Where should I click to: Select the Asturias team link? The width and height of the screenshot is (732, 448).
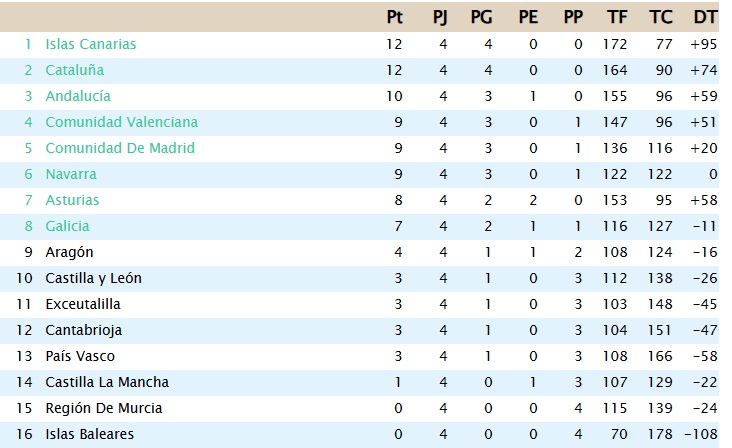pyautogui.click(x=72, y=200)
